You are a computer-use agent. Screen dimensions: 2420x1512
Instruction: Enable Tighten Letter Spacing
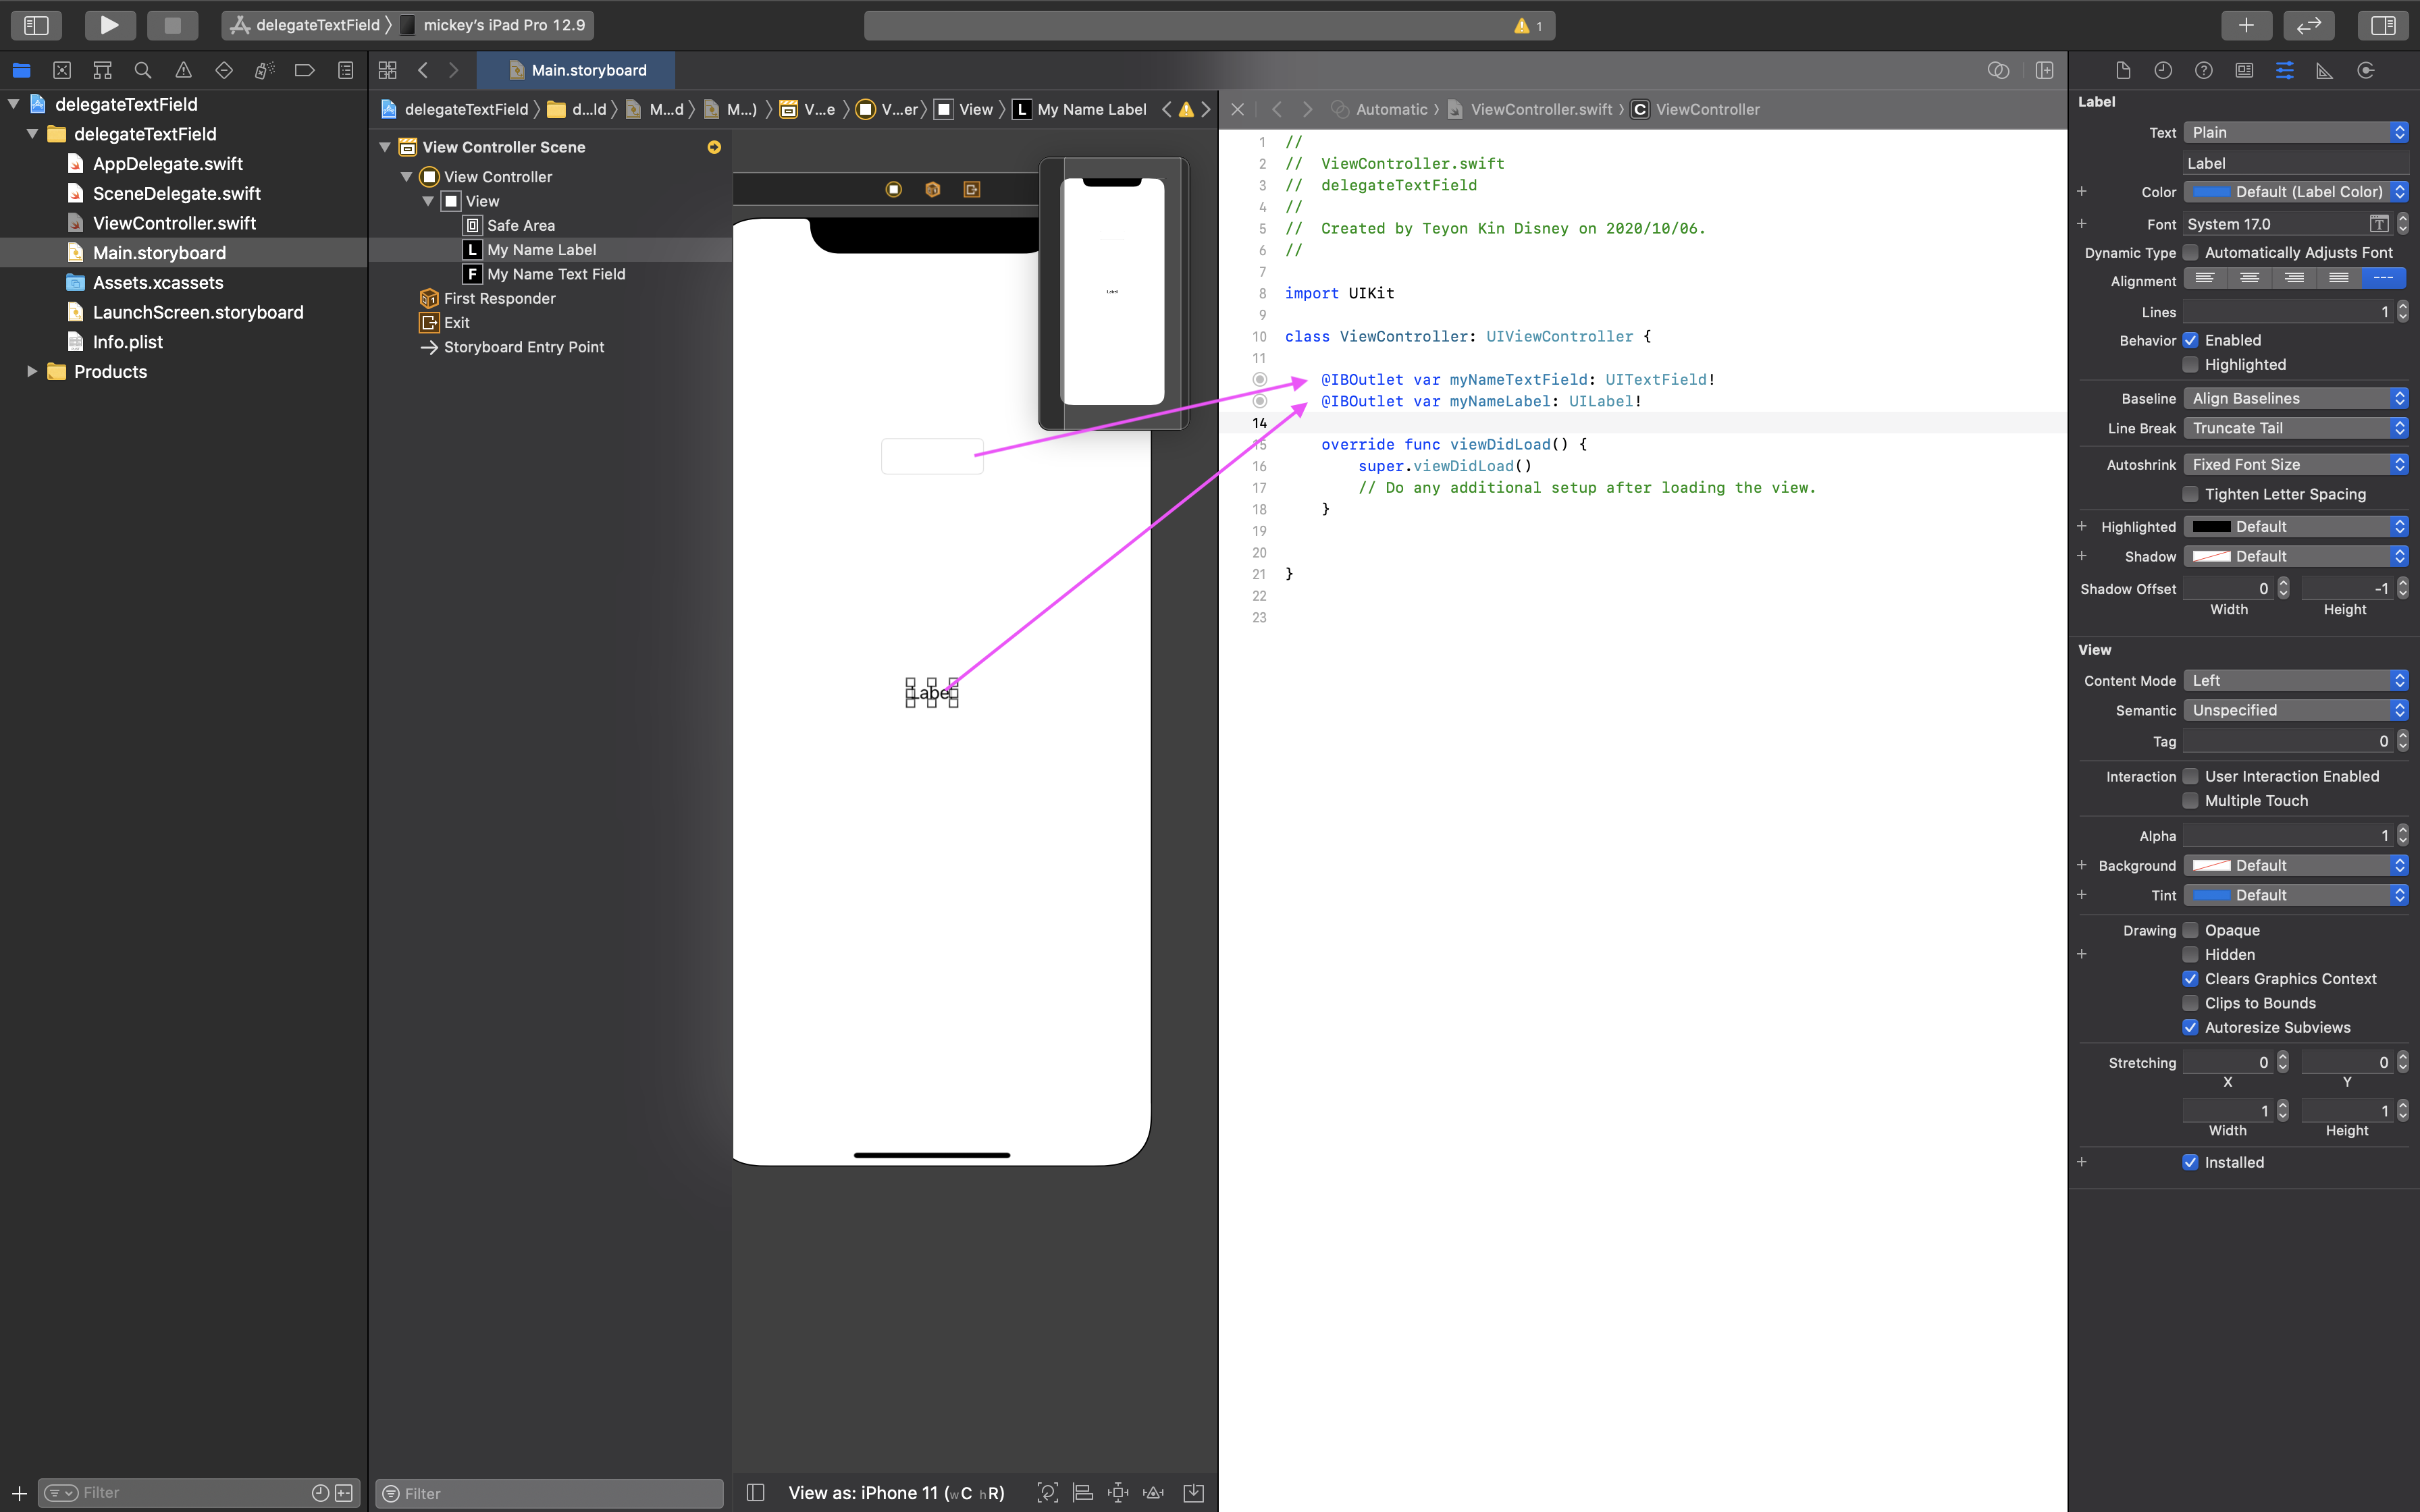click(2190, 494)
